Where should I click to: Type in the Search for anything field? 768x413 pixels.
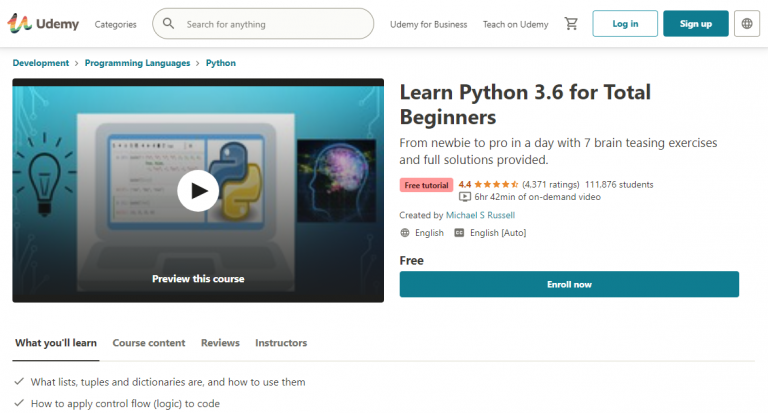(275, 23)
